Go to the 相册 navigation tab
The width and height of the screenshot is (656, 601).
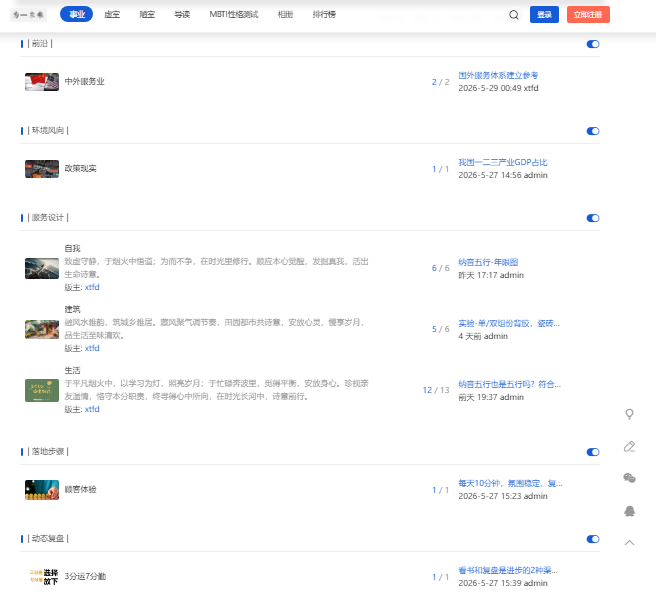point(285,14)
